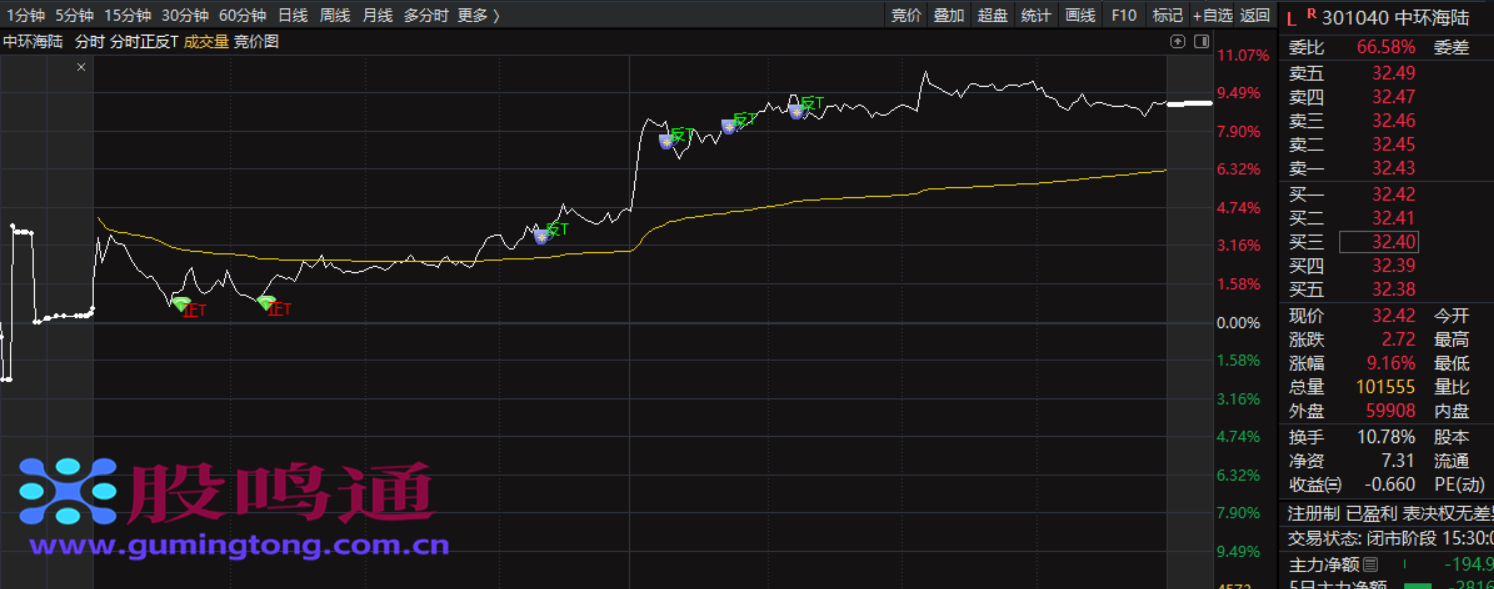Click the last 反T sell marker near 9.49%
Image resolution: width=1494 pixels, height=589 pixels.
pyautogui.click(x=796, y=110)
